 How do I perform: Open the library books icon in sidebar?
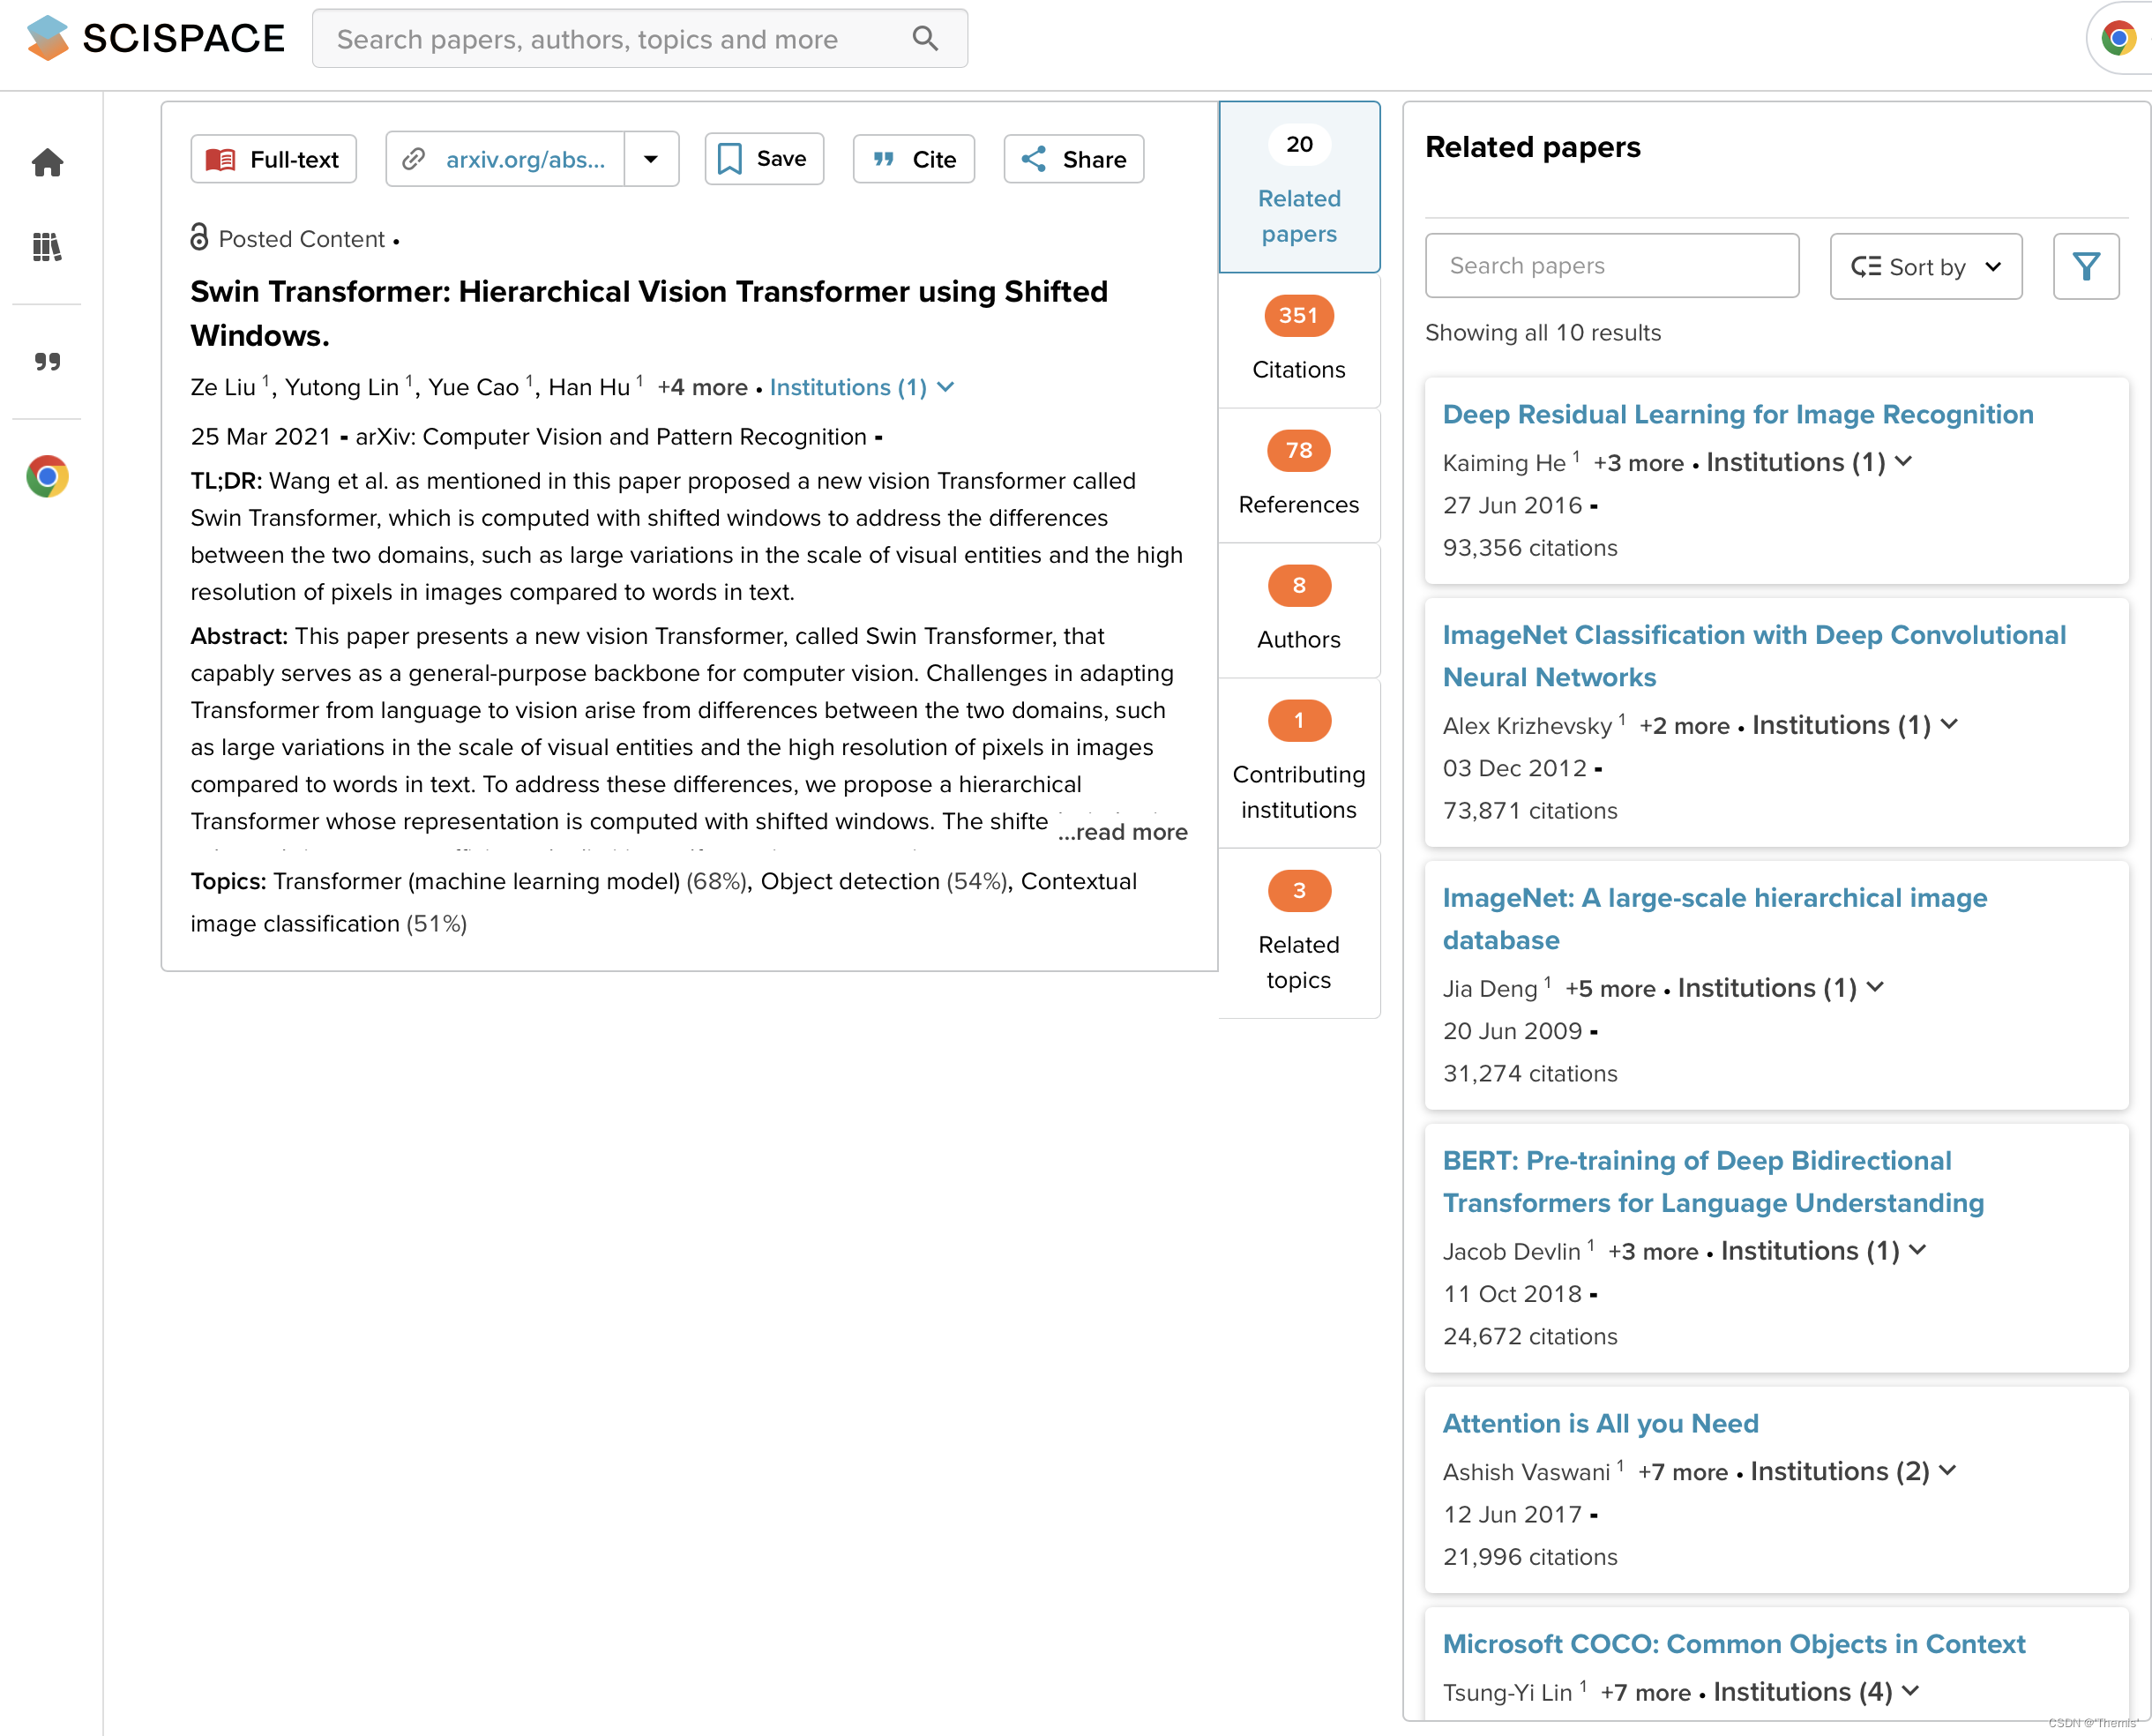(x=47, y=246)
